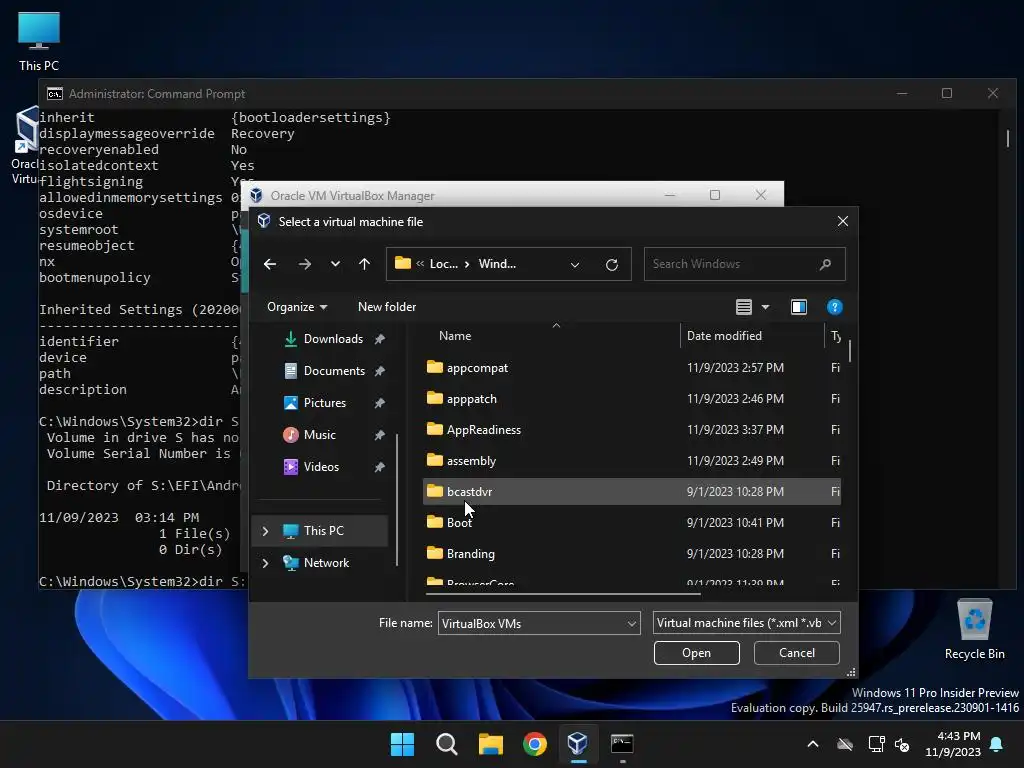This screenshot has height=768, width=1024.
Task: Click the muted volume tray icon
Action: tap(902, 744)
